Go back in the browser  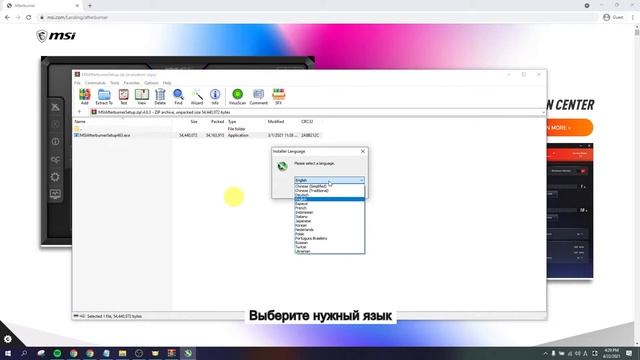click(7, 18)
